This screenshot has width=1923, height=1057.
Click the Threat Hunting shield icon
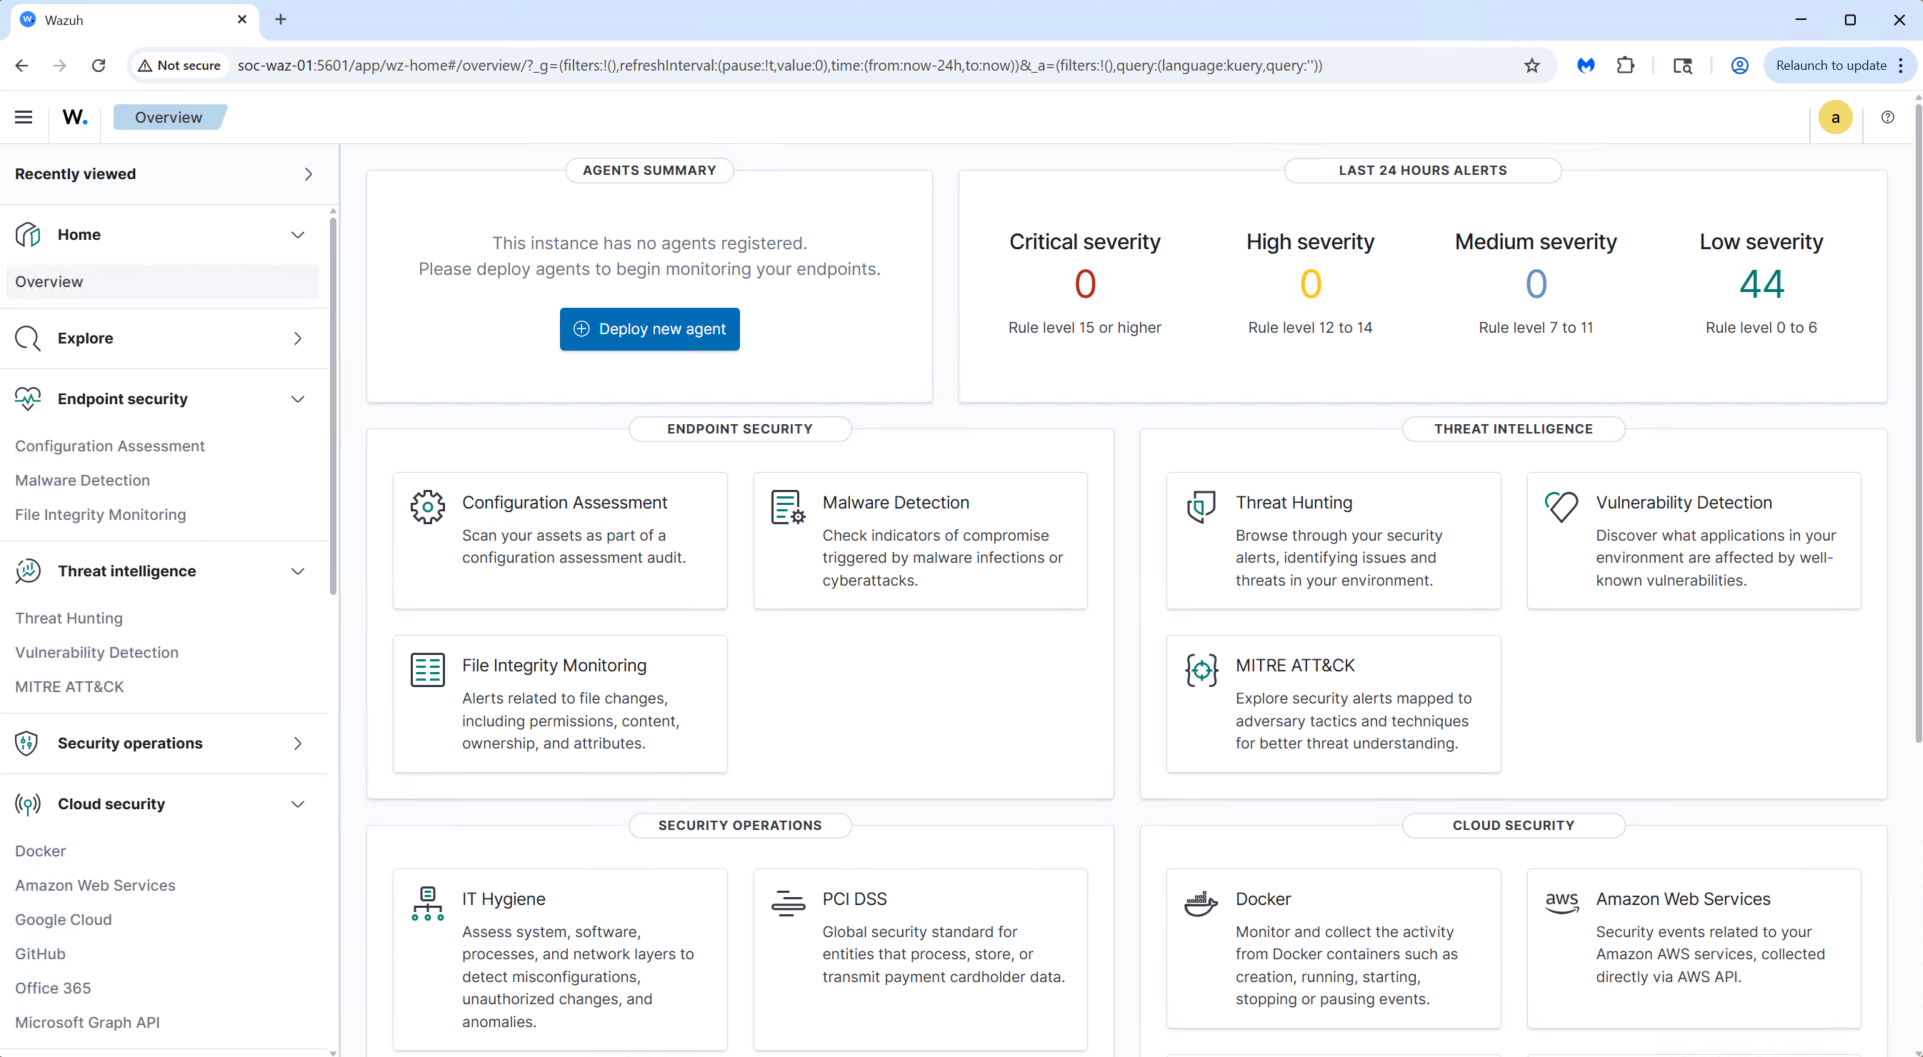click(x=1200, y=507)
